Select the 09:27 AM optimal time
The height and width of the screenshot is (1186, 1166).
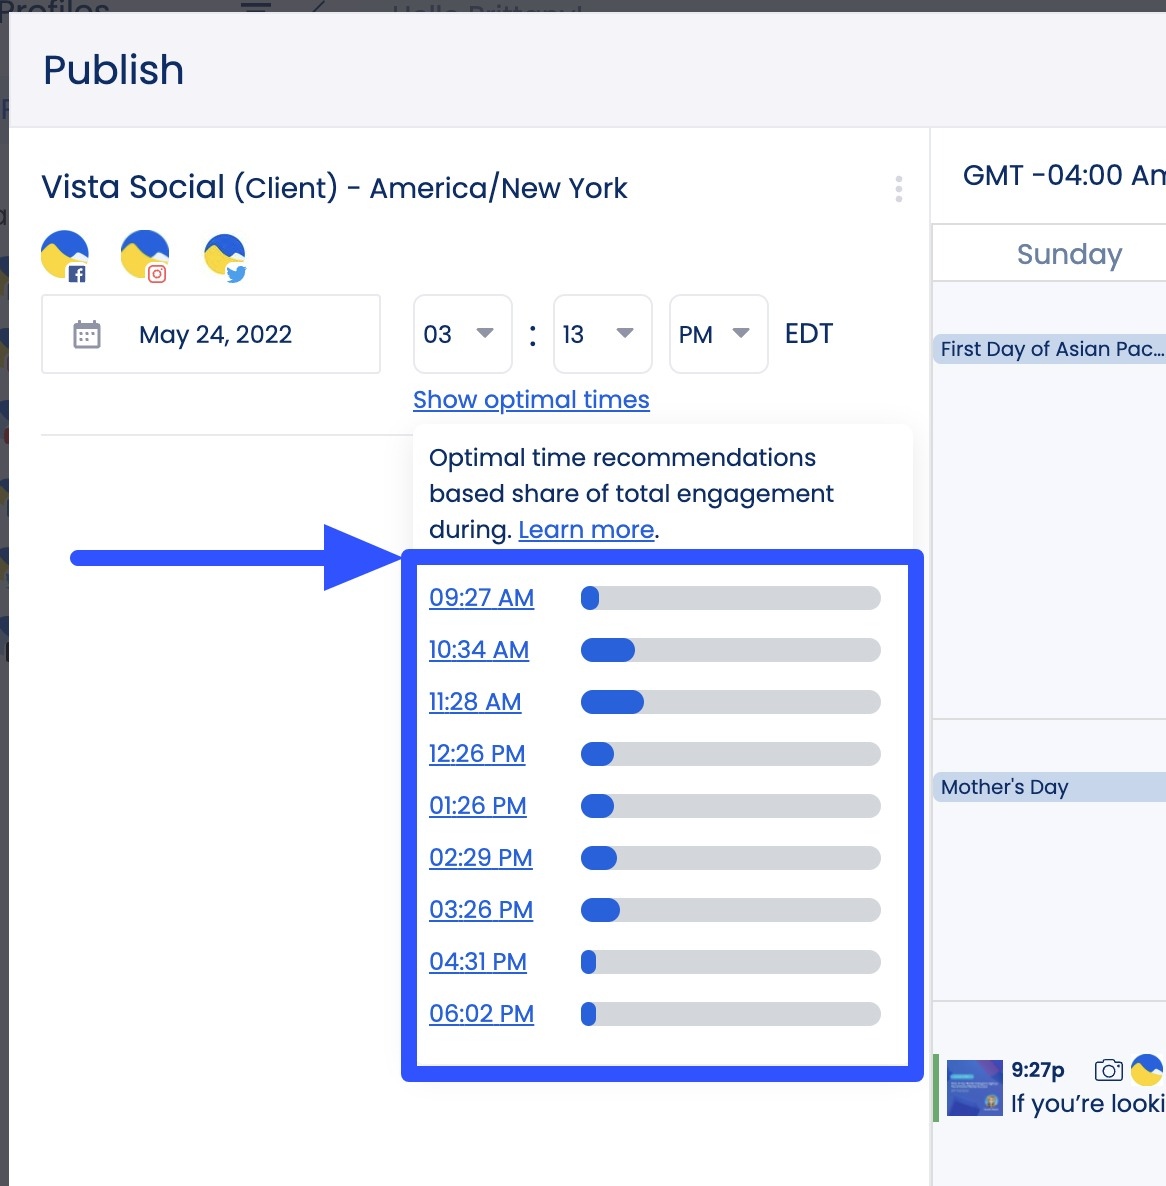click(481, 597)
